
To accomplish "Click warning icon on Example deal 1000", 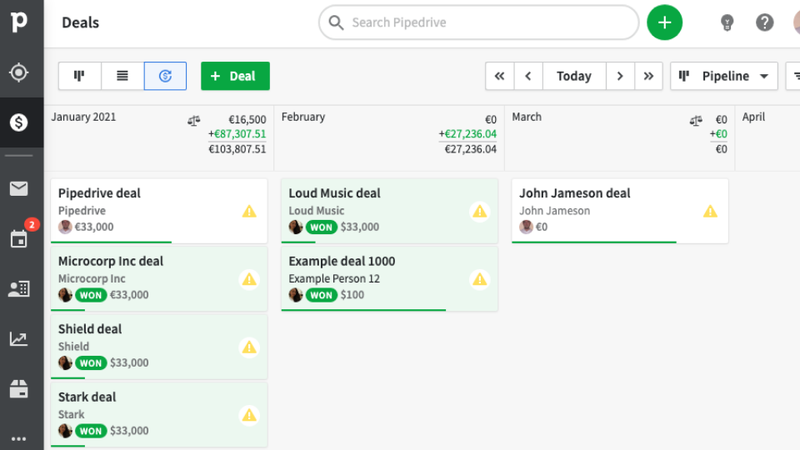I will pyautogui.click(x=480, y=279).
